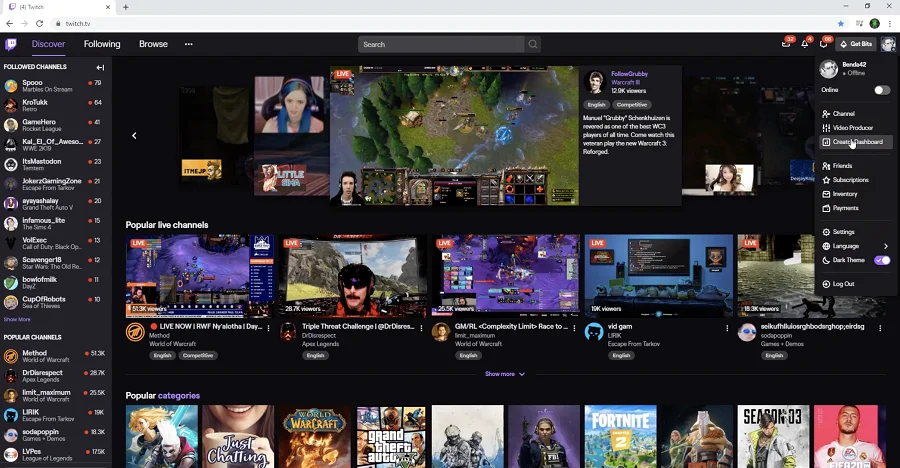Select Log Out in the user menu
Viewport: 900px width, 468px height.
click(843, 284)
